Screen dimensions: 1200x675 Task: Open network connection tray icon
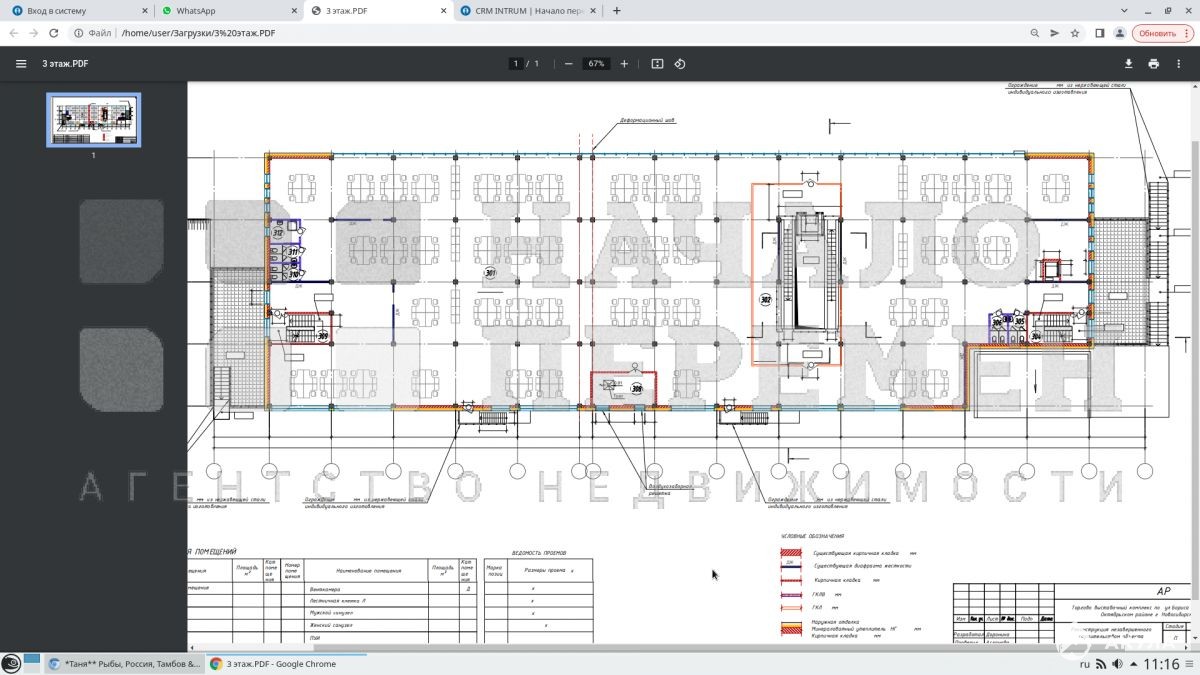[x=1101, y=664]
